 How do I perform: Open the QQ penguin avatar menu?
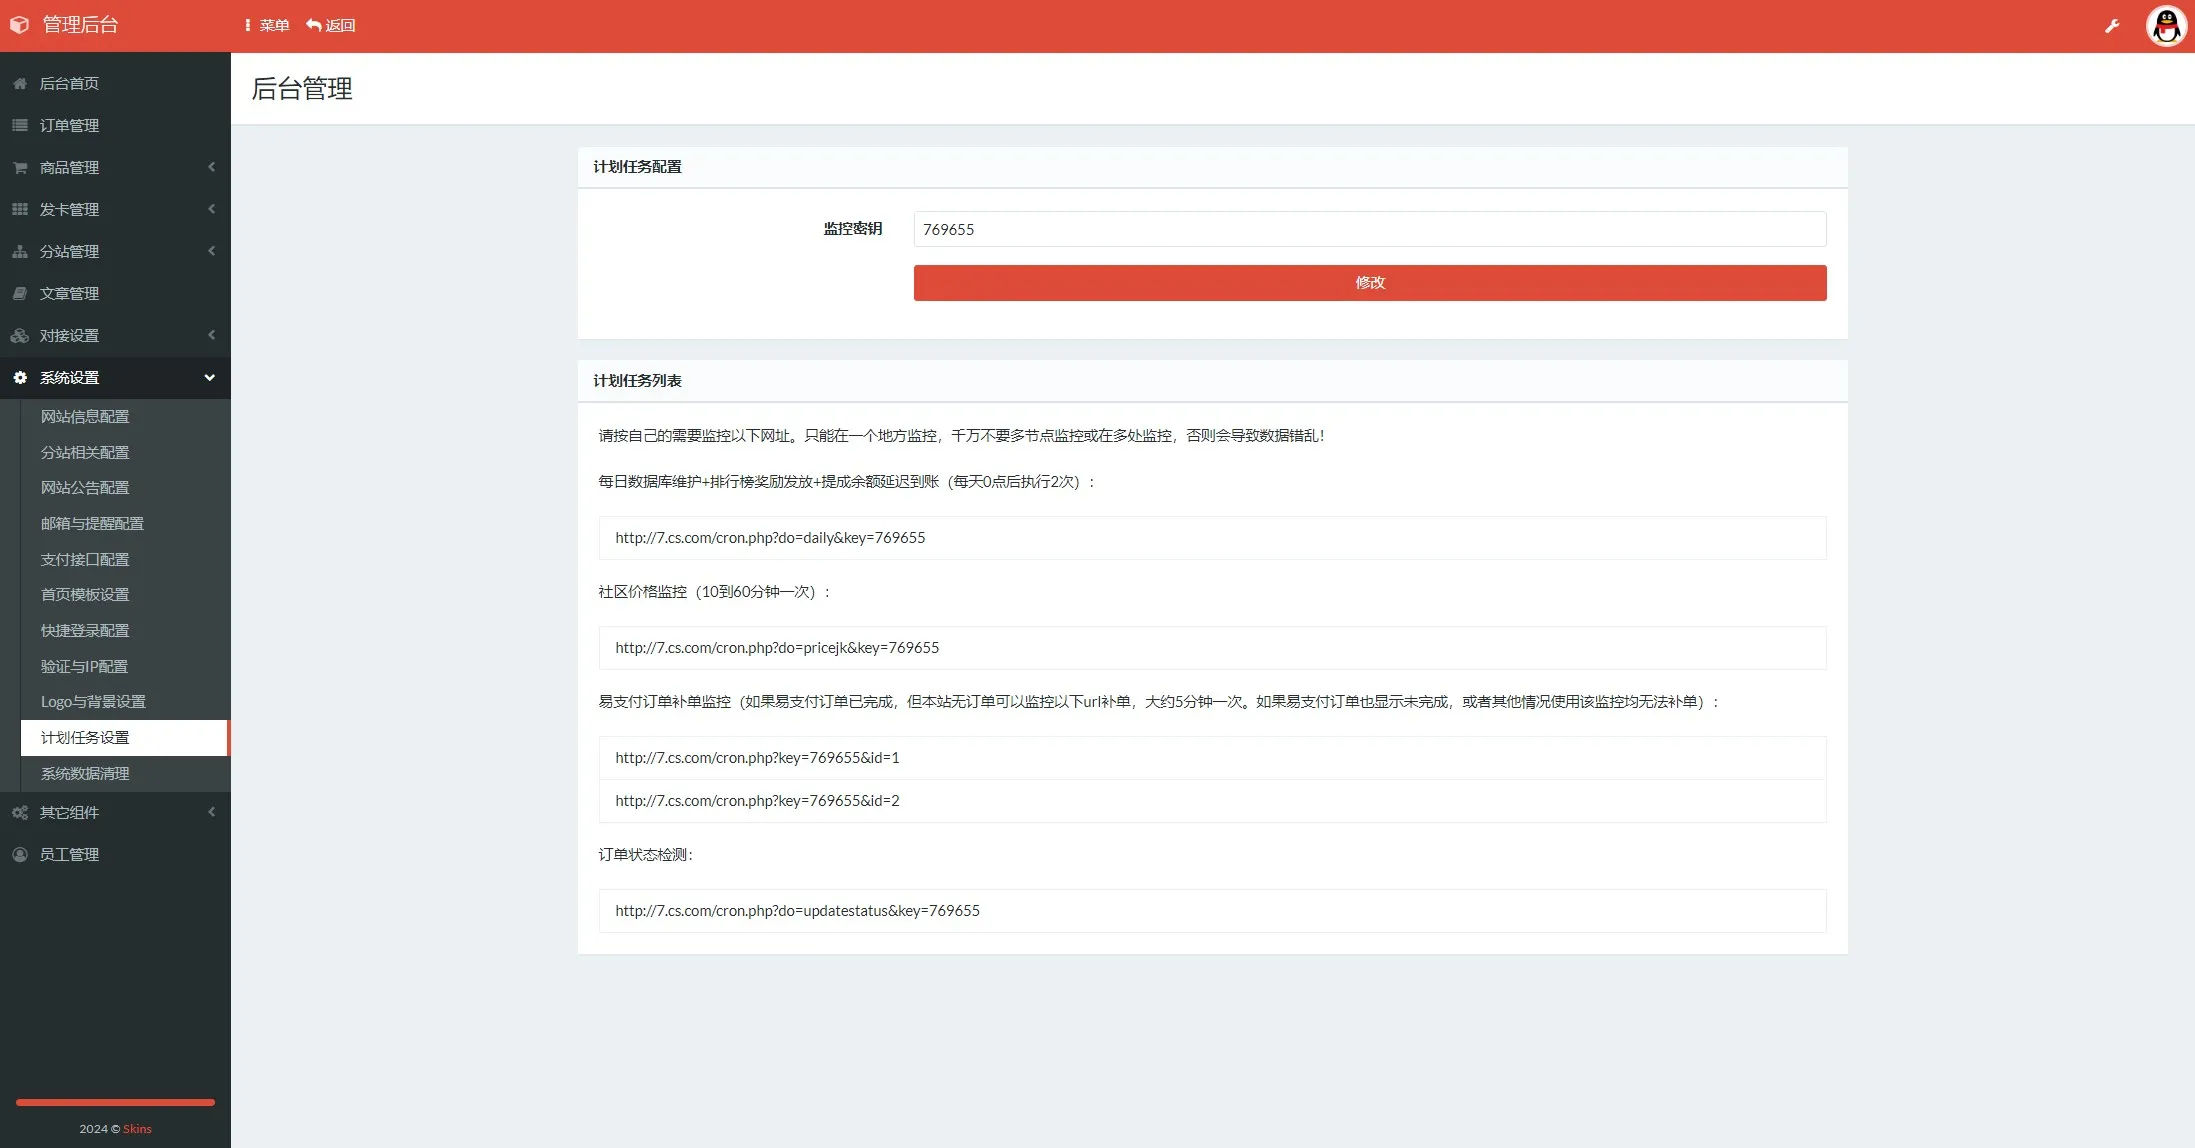pyautogui.click(x=2166, y=26)
